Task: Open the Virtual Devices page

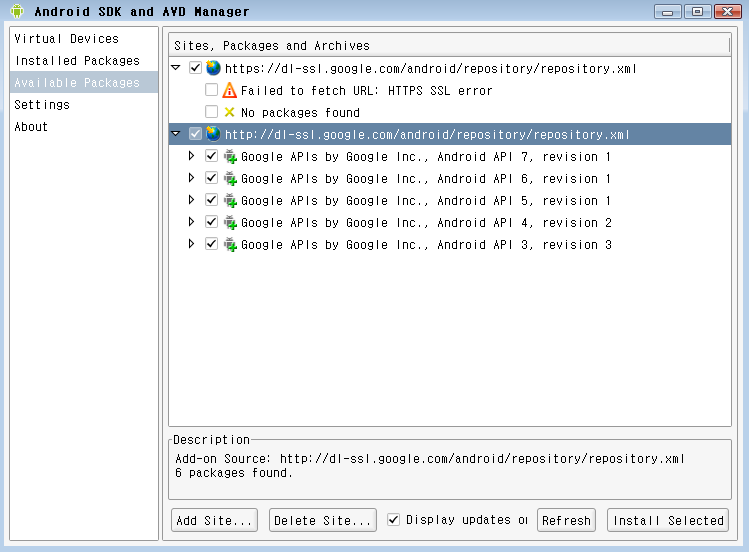Action: [84, 39]
